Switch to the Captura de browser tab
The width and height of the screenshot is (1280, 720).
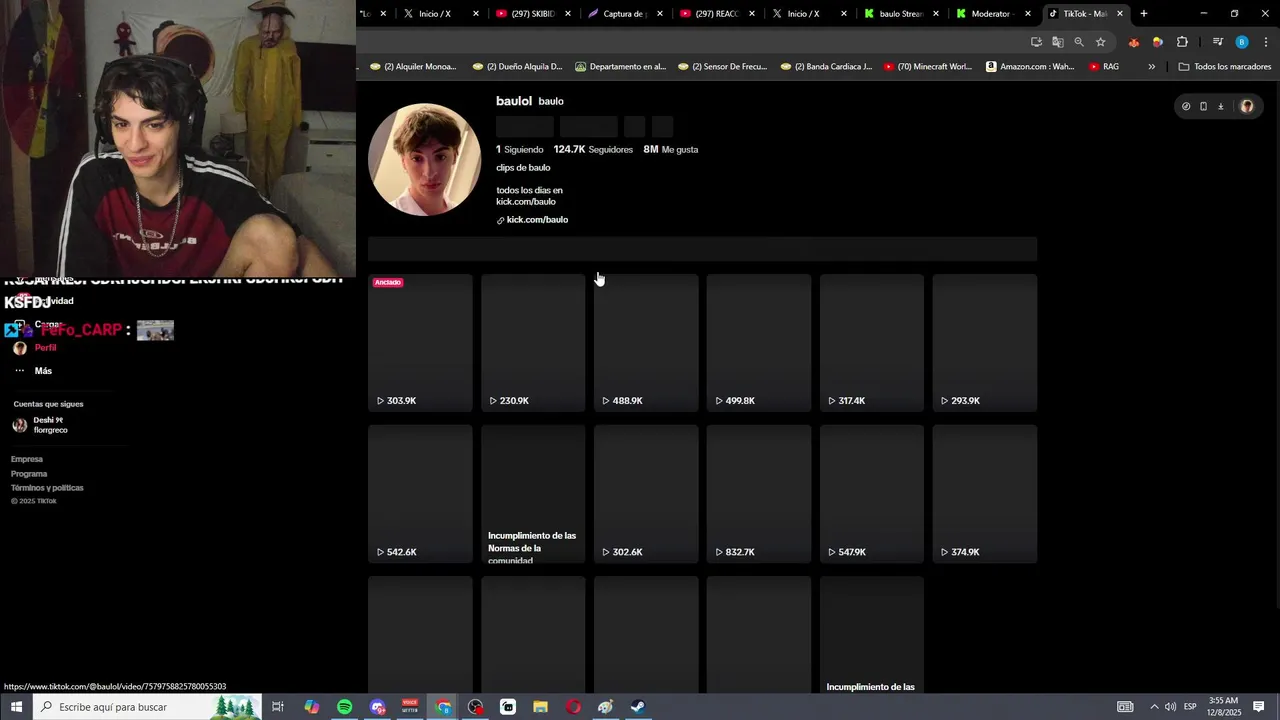(625, 14)
